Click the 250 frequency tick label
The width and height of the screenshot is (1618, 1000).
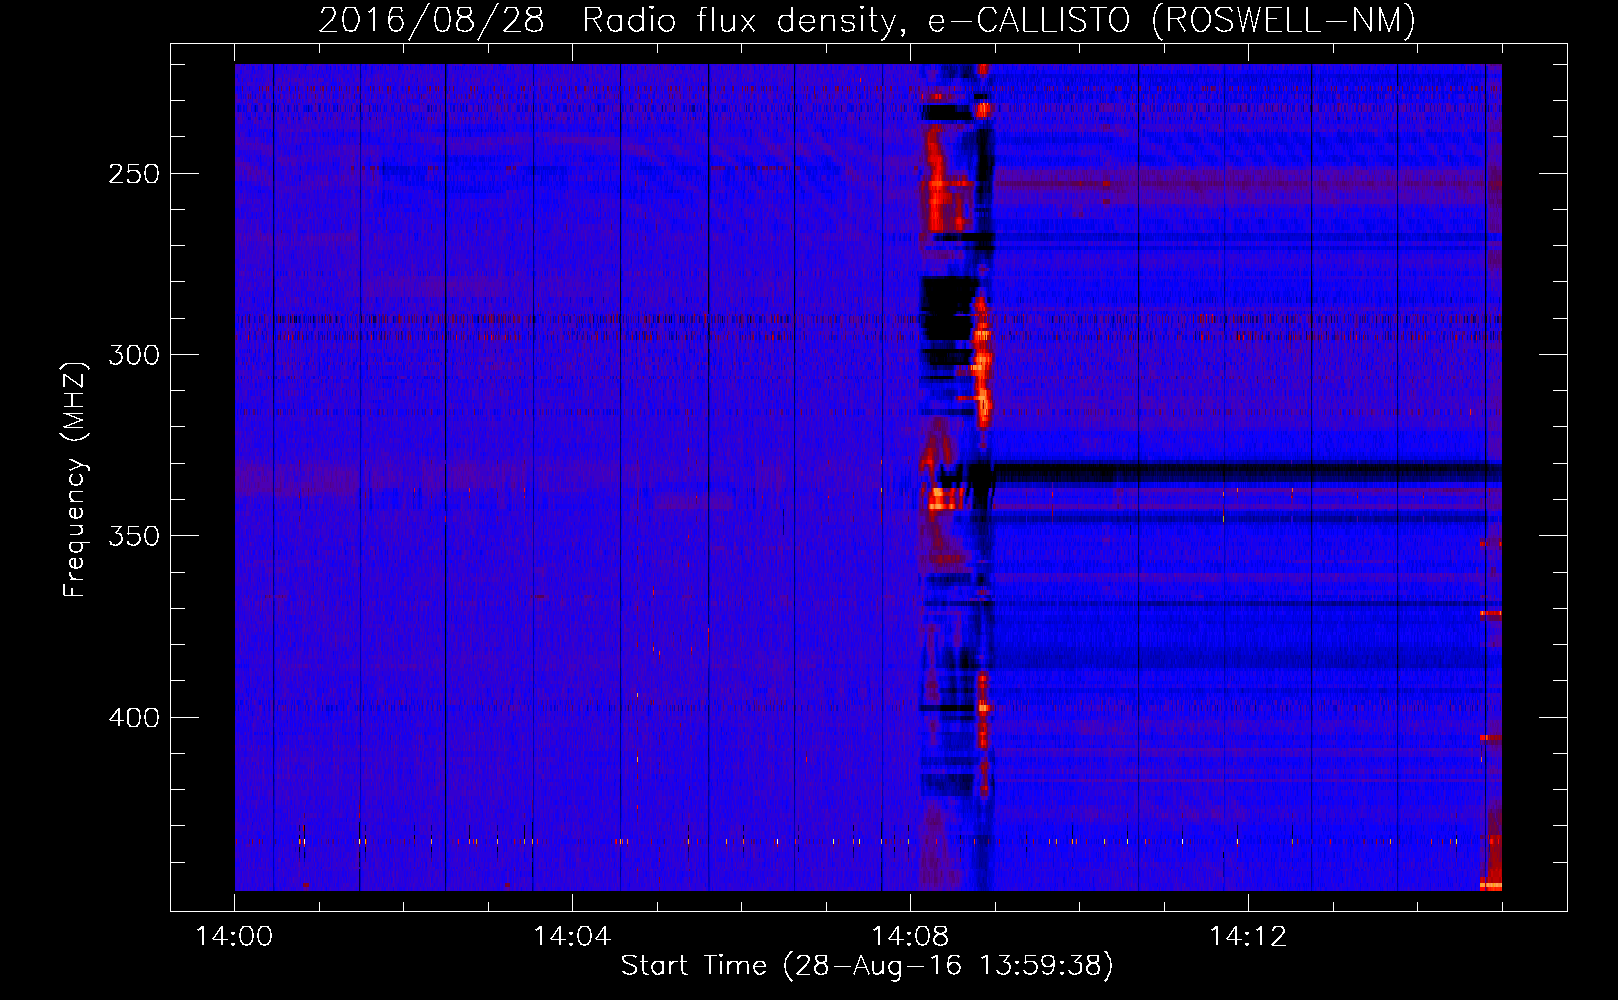pos(134,174)
